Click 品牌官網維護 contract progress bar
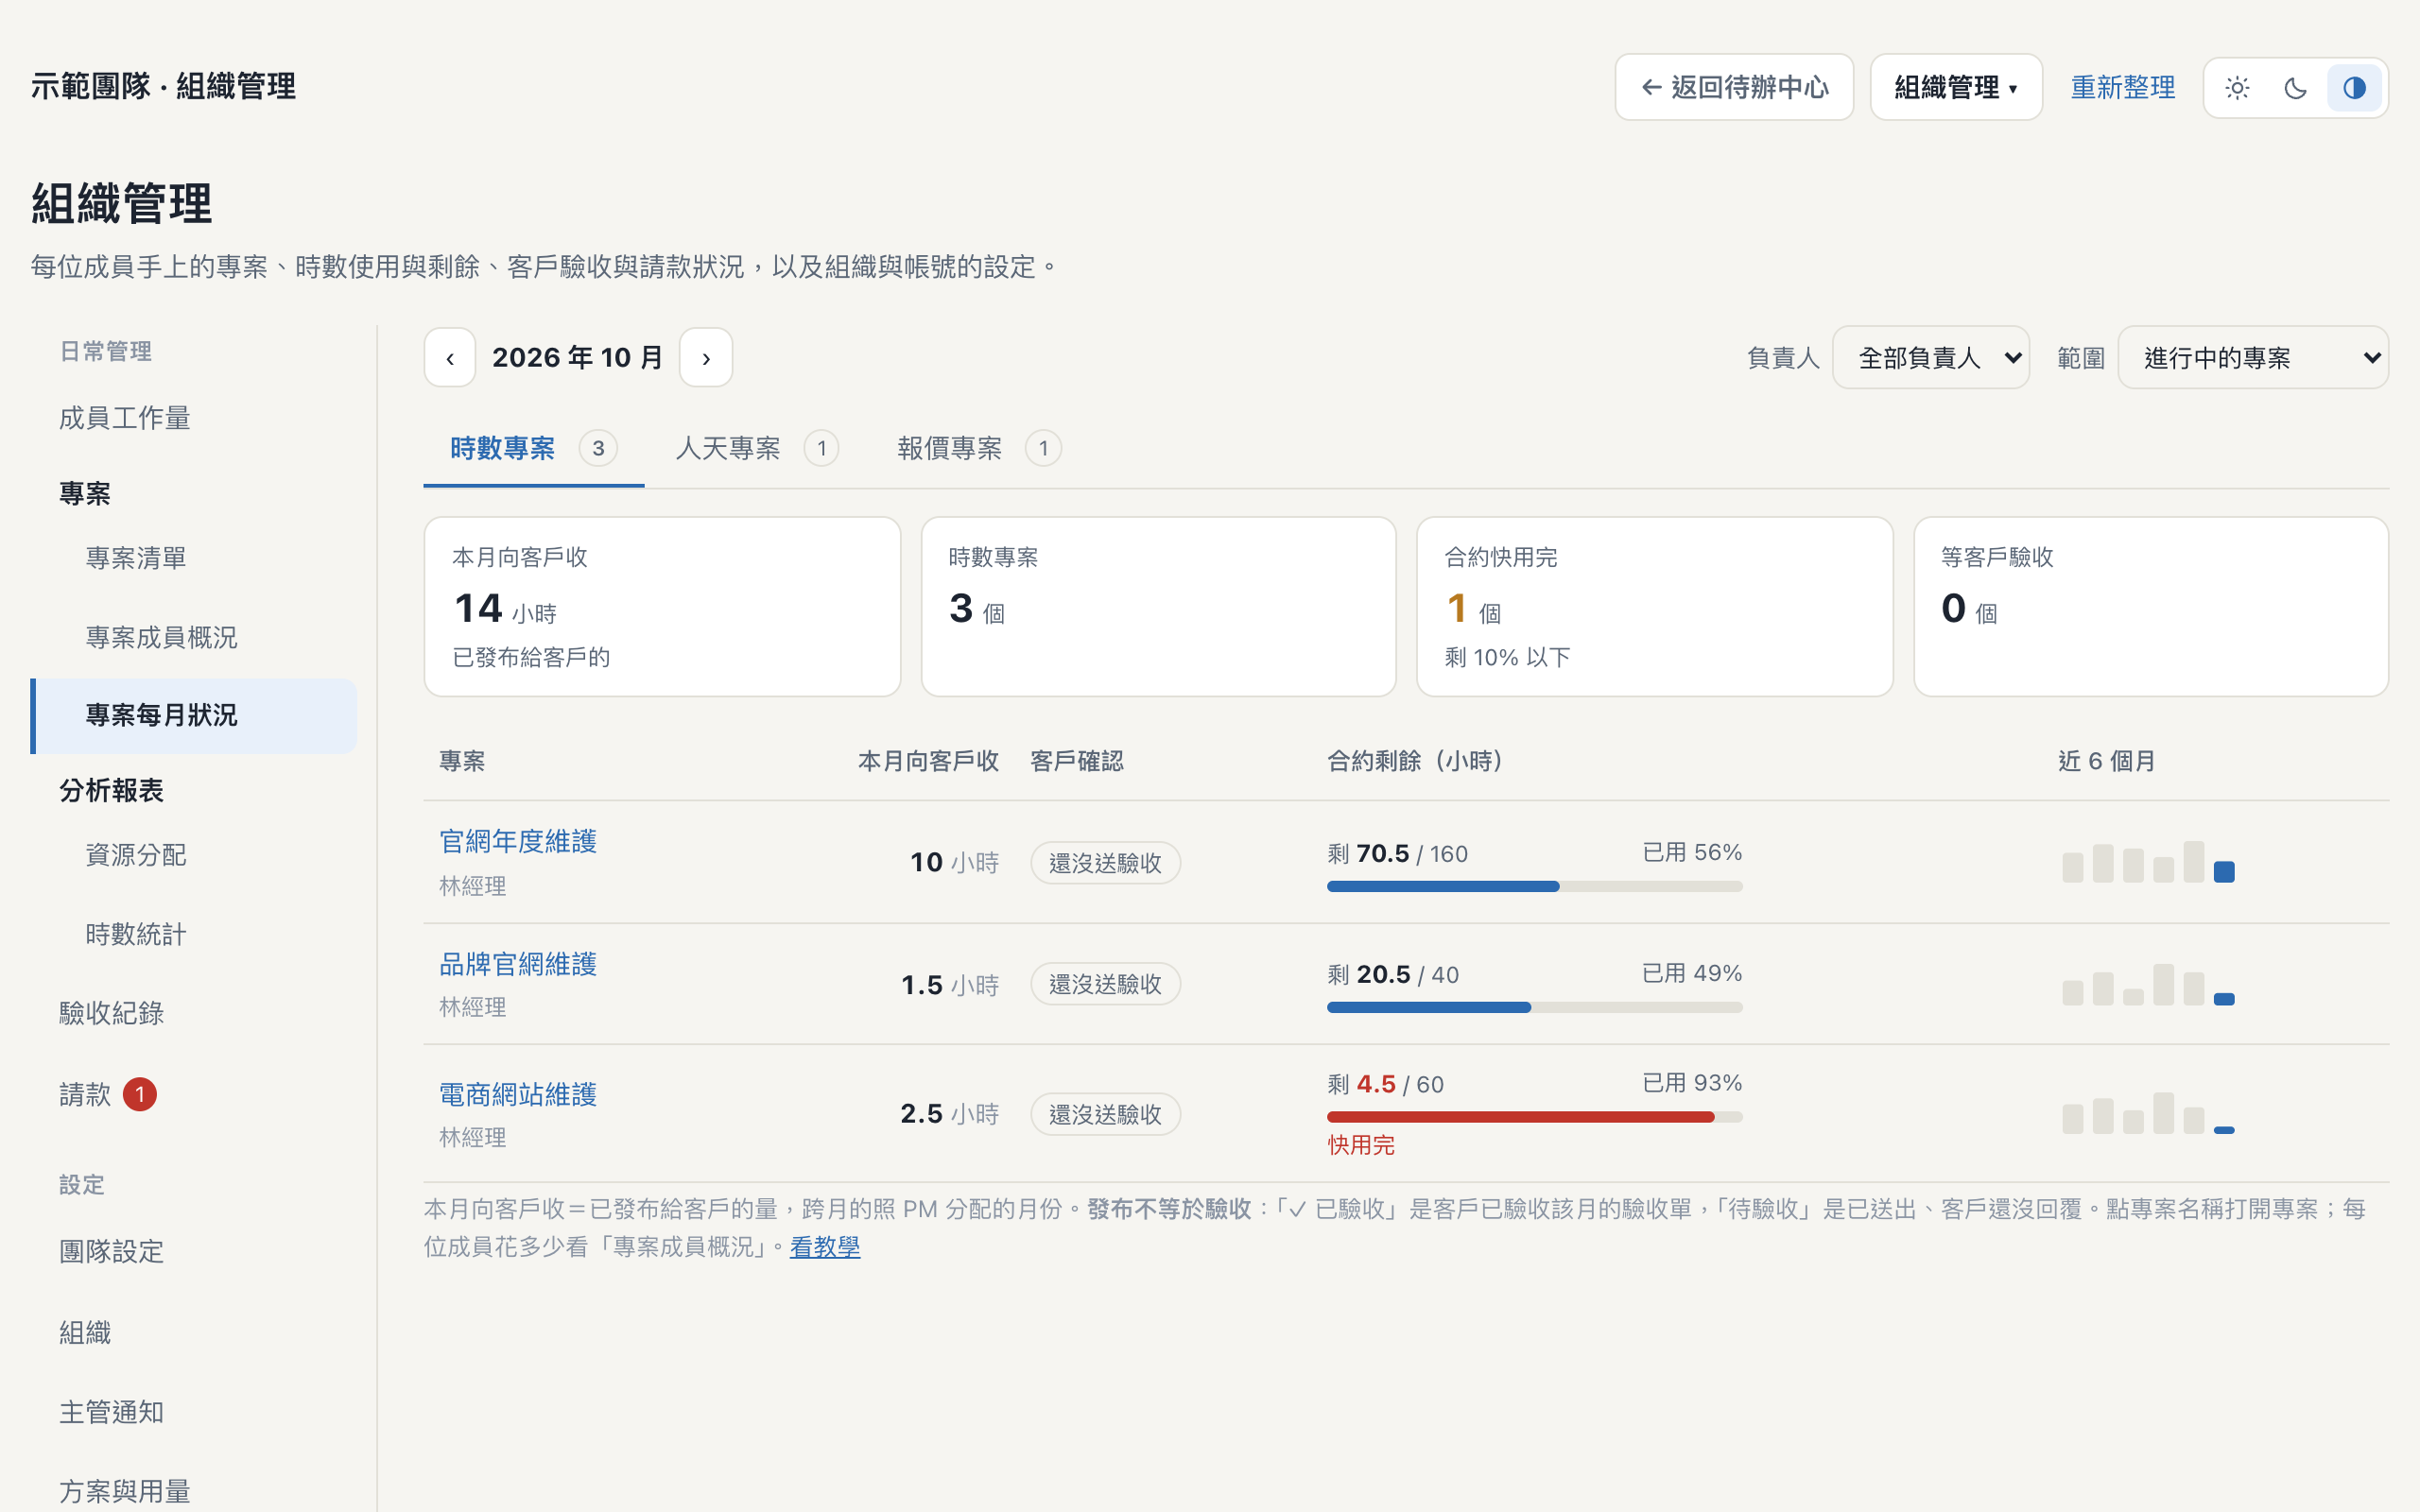Screen dimensions: 2420x1512 point(1534,1007)
